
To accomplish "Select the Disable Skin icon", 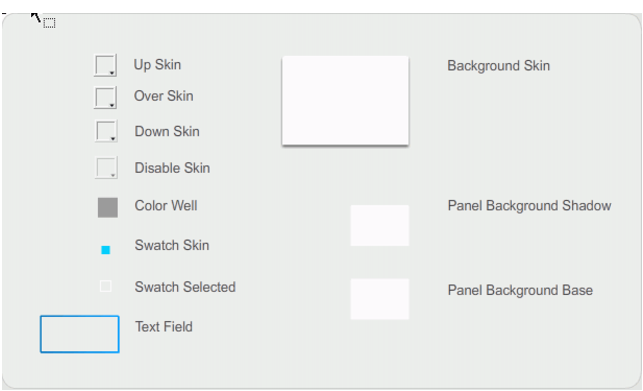I will (106, 167).
